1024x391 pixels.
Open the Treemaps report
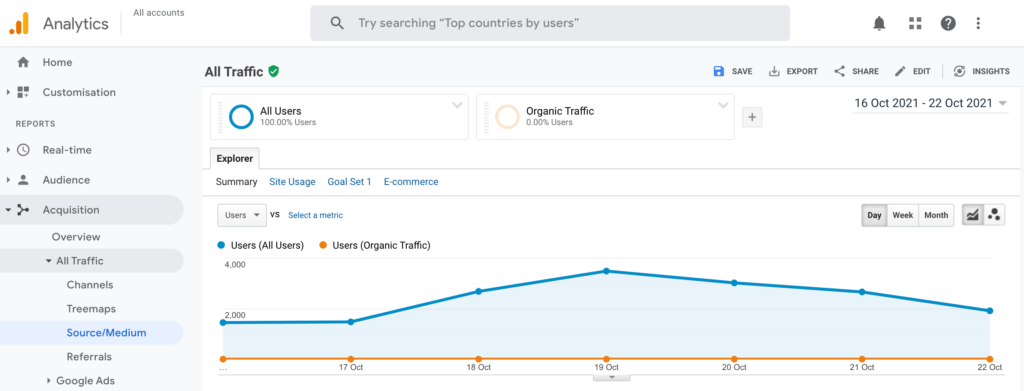tap(91, 309)
